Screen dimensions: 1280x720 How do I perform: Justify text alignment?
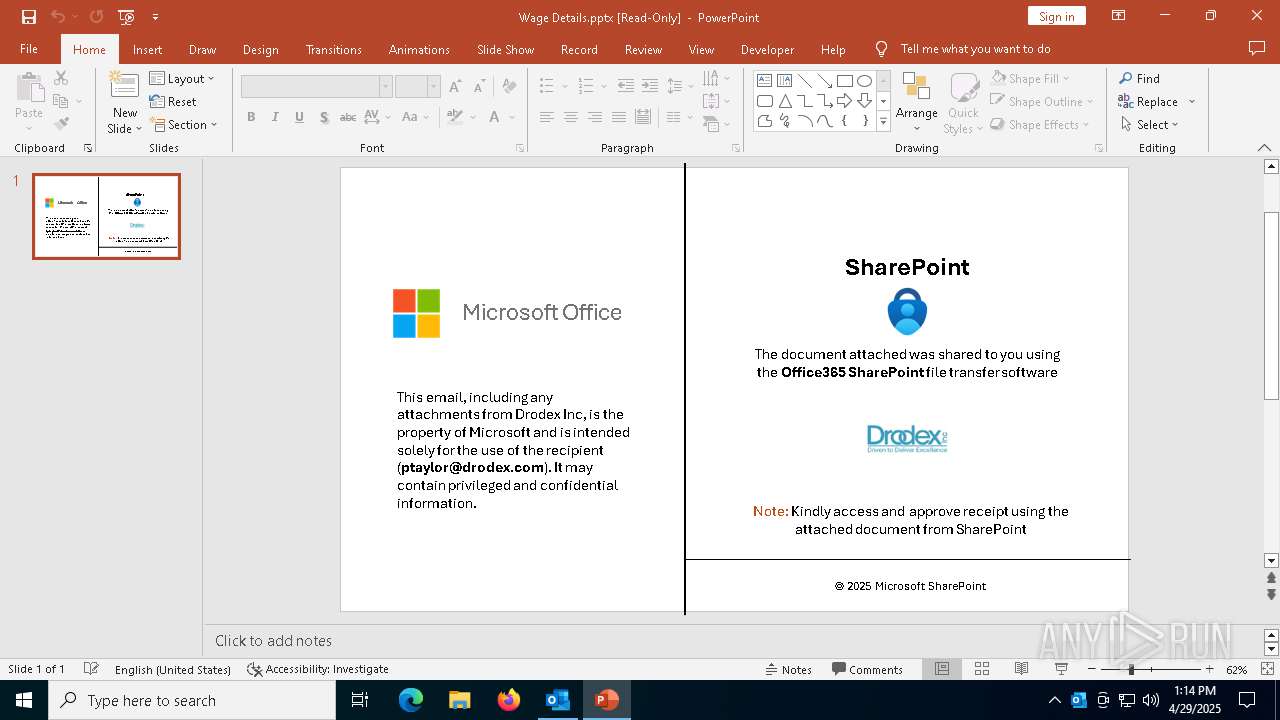(x=619, y=117)
